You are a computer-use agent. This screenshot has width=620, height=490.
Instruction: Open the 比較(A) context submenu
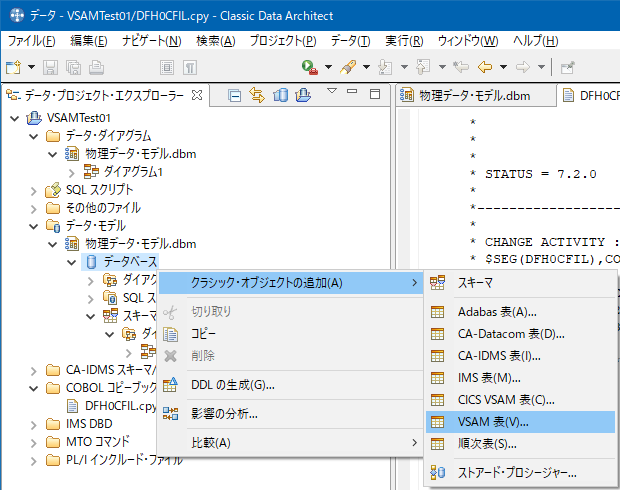(291, 443)
